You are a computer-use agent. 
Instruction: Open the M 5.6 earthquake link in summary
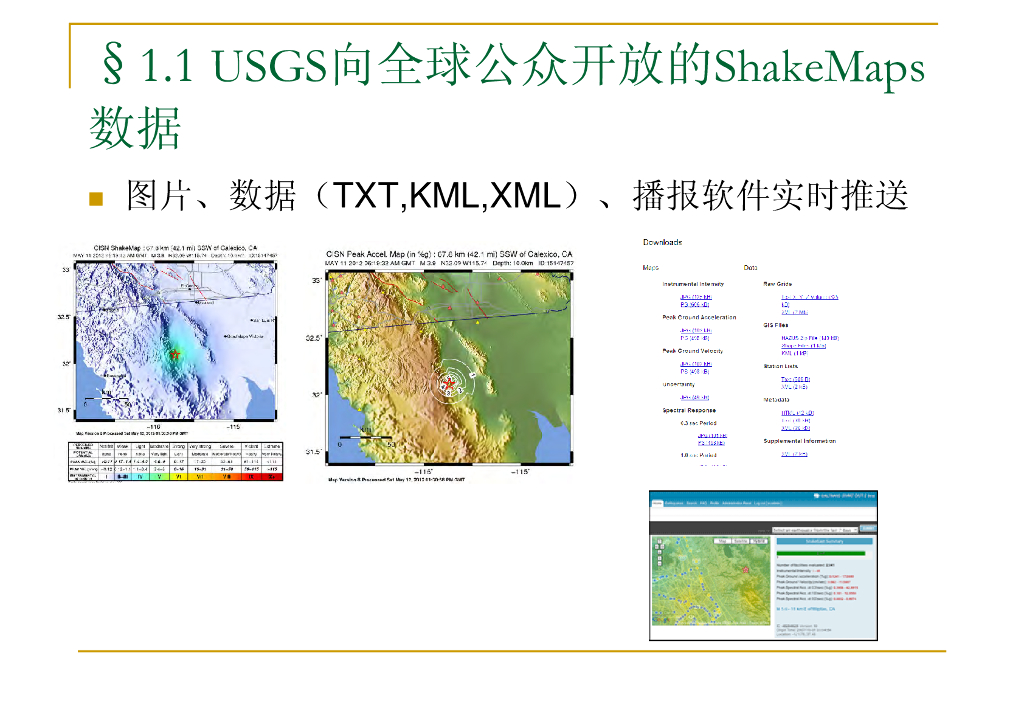click(806, 609)
